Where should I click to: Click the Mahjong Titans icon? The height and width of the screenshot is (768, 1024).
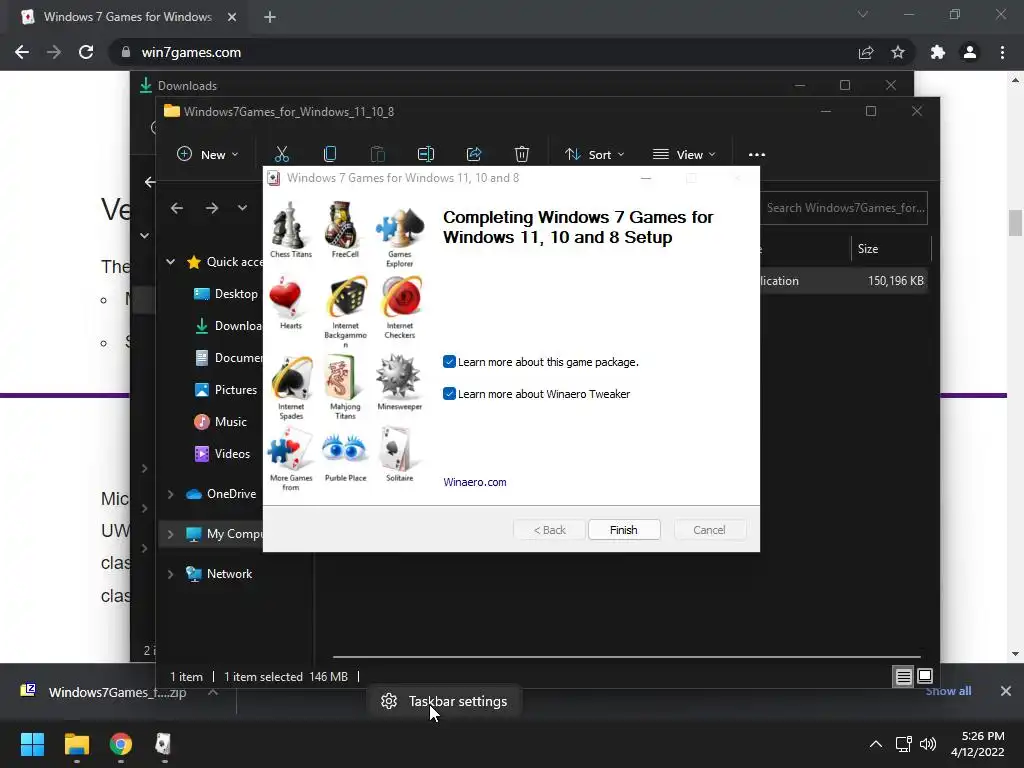point(343,377)
